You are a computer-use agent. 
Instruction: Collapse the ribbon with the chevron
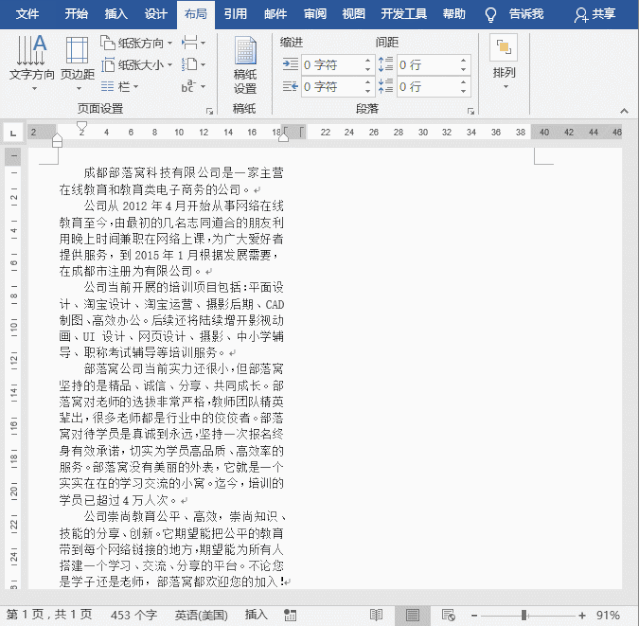click(x=624, y=111)
